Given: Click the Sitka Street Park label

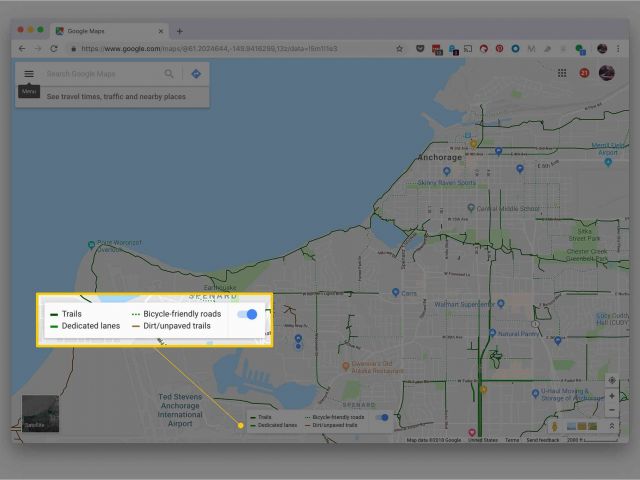Looking at the screenshot, I should (584, 235).
